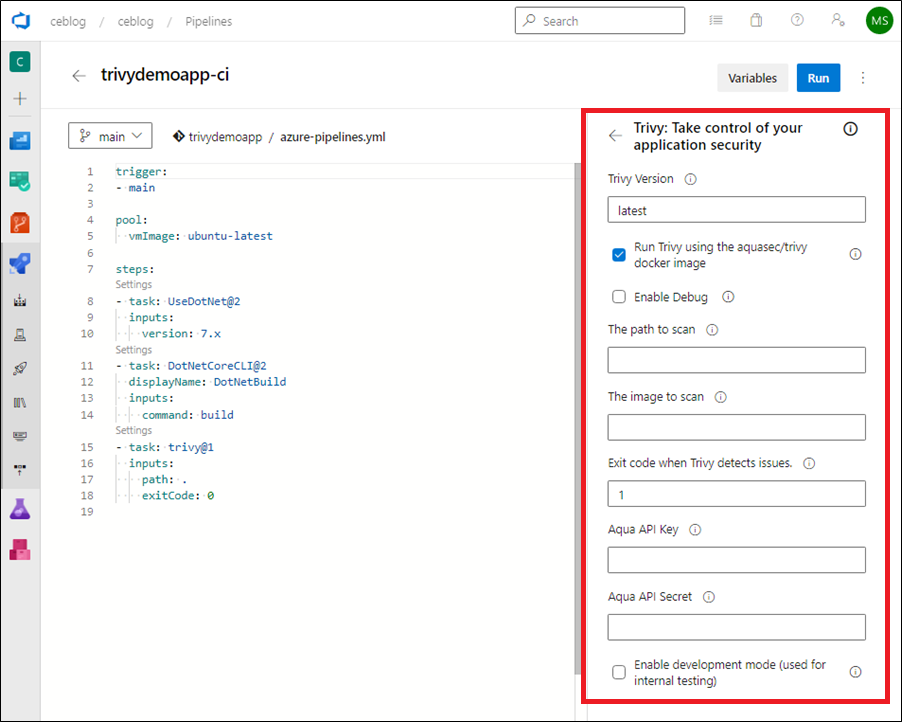The image size is (902, 722).
Task: Open the User settings icon
Action: (x=838, y=20)
